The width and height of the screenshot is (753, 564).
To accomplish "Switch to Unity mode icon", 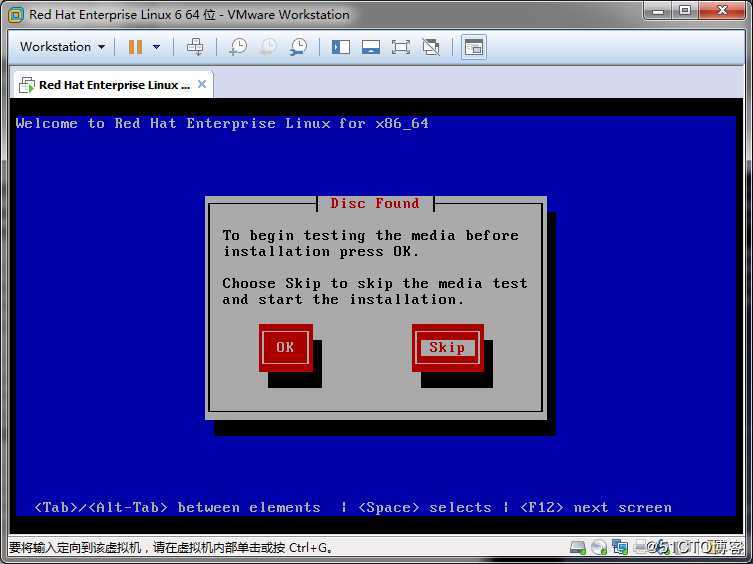I will [431, 47].
